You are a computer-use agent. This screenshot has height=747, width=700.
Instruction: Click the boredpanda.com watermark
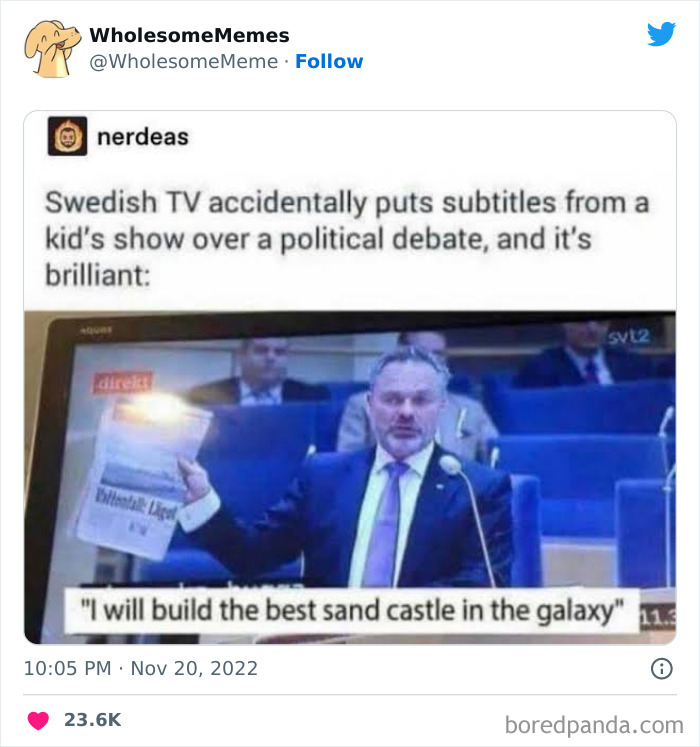[594, 723]
